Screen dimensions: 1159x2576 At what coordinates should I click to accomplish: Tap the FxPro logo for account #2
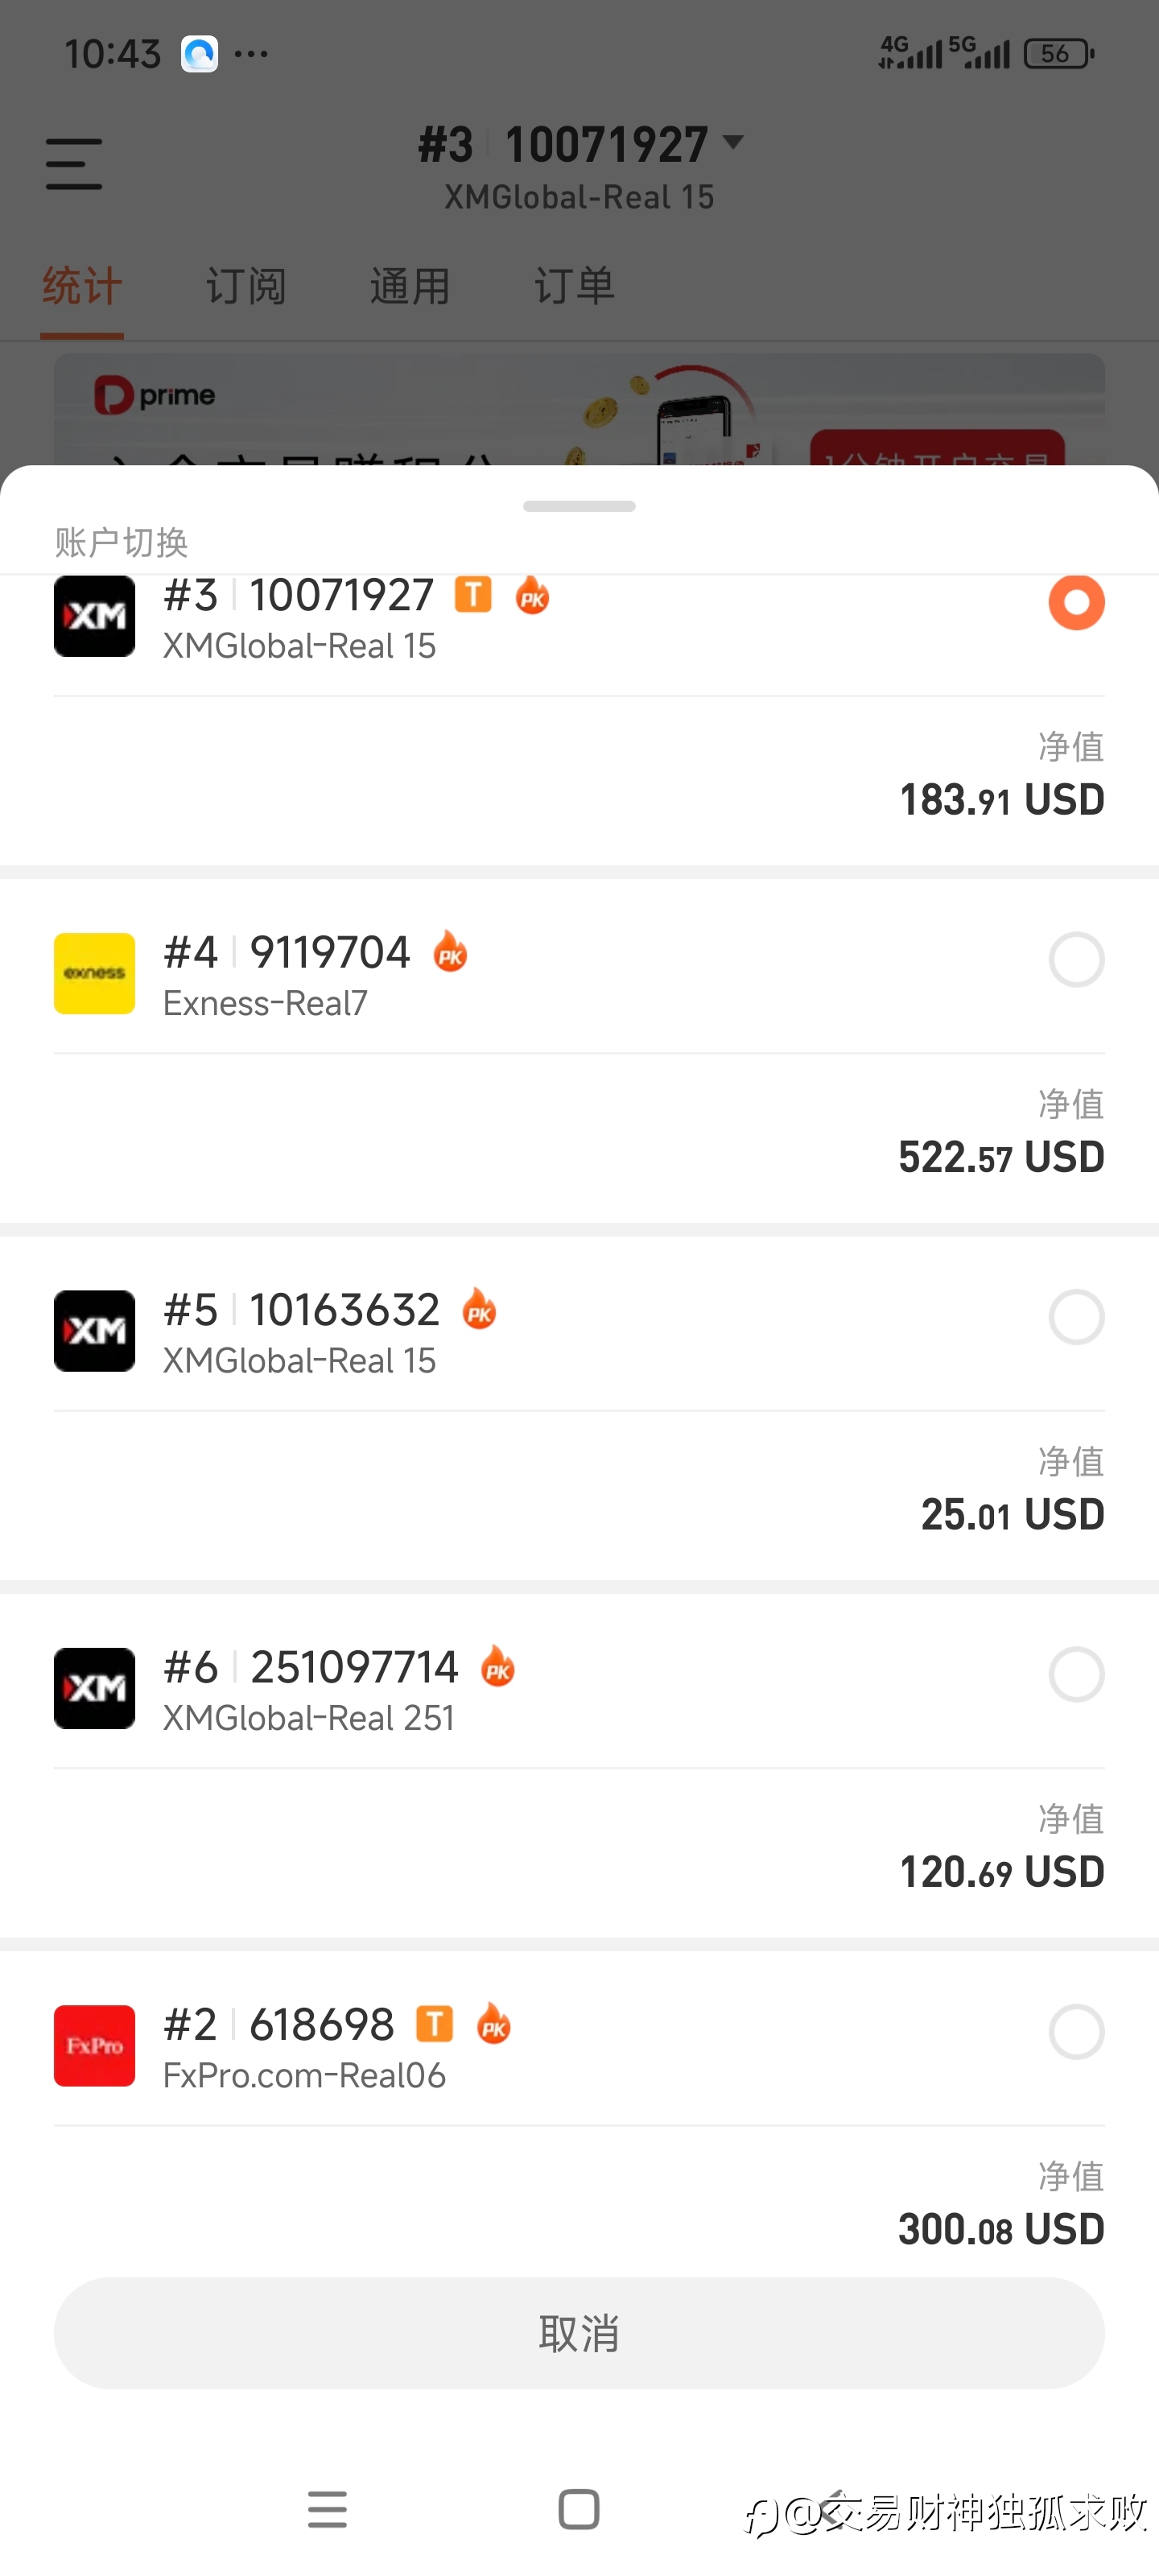94,2045
